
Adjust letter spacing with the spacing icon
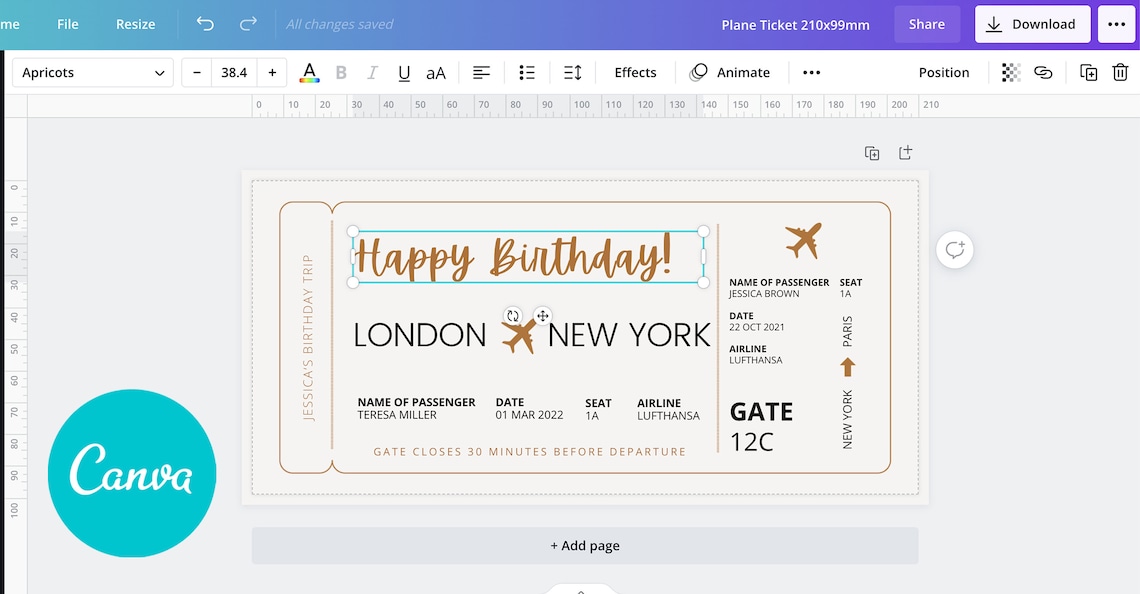point(573,72)
